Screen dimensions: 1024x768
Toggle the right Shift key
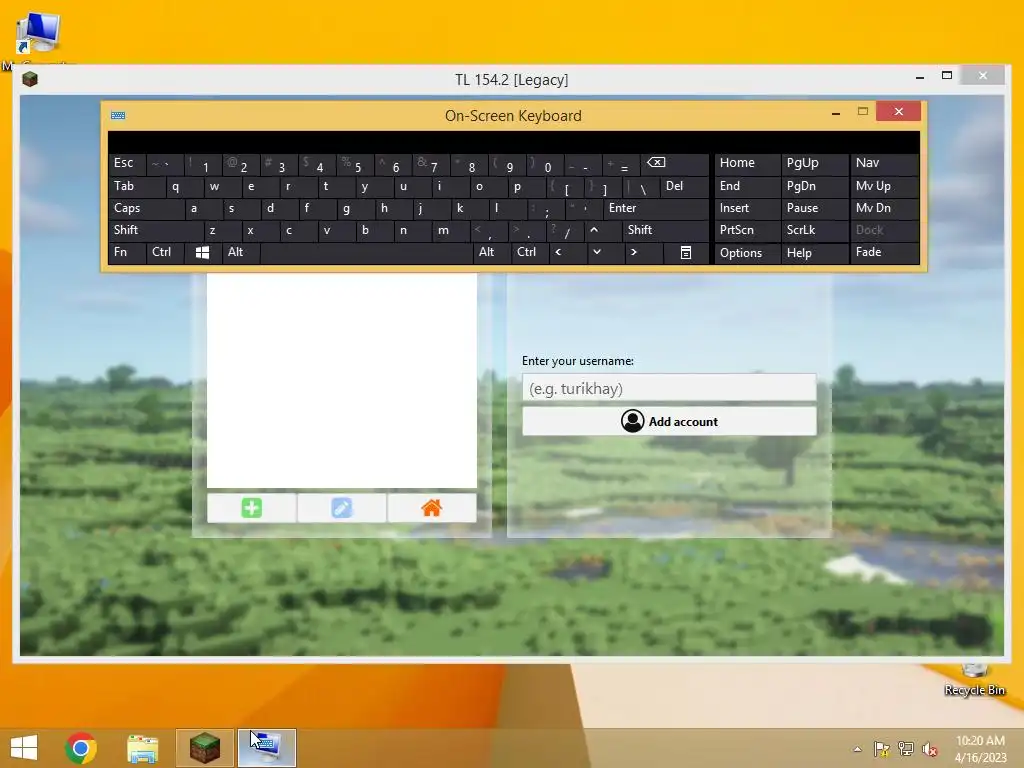pos(665,230)
